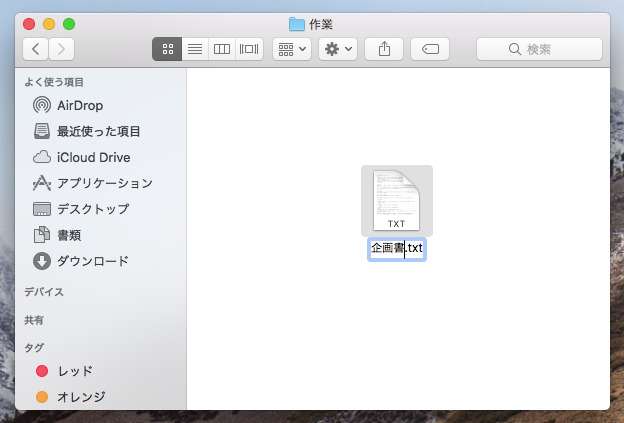624x423 pixels.
Task: Open iCloud Drive from the sidebar
Action: [94, 157]
